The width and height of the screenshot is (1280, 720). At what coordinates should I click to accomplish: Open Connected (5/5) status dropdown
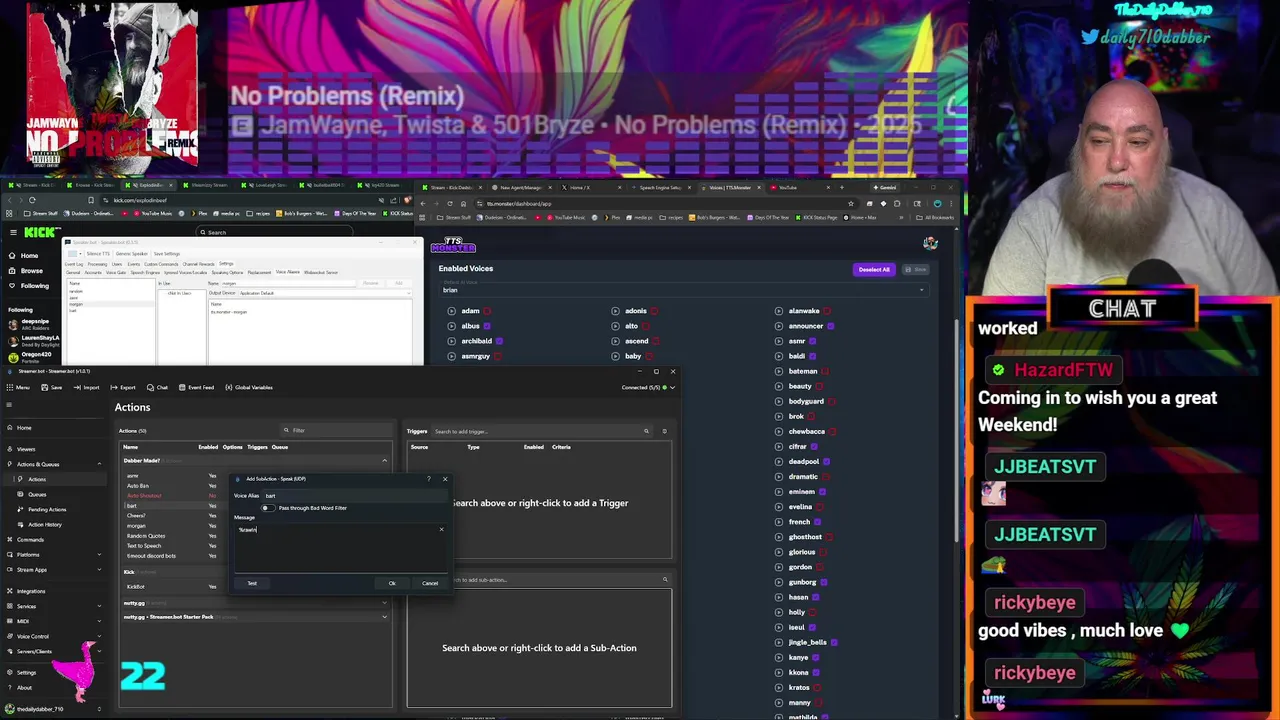pyautogui.click(x=648, y=387)
